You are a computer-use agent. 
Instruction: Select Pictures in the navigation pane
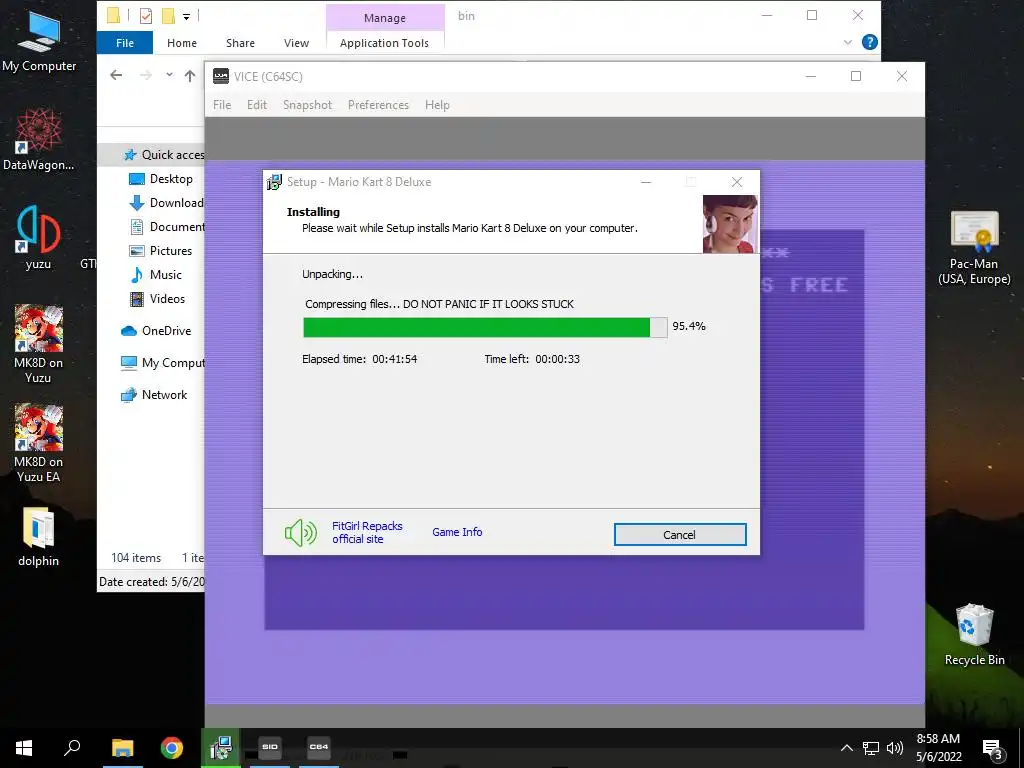(x=161, y=251)
